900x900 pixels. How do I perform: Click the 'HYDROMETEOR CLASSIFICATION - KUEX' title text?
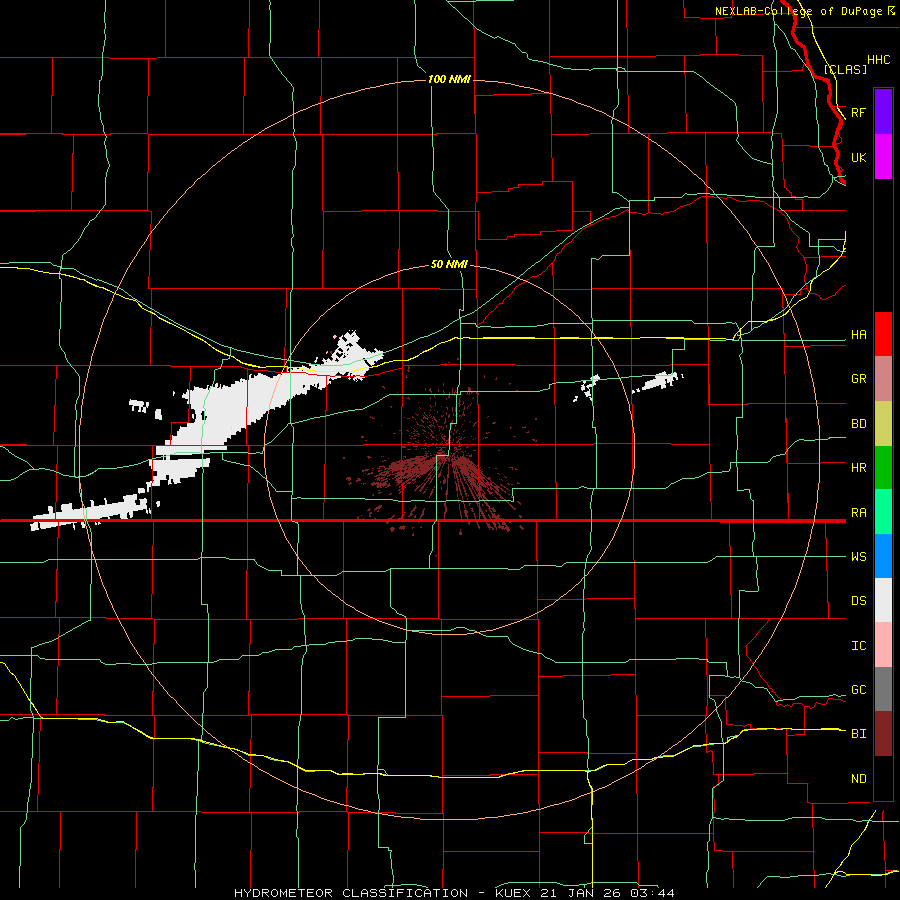pos(382,893)
